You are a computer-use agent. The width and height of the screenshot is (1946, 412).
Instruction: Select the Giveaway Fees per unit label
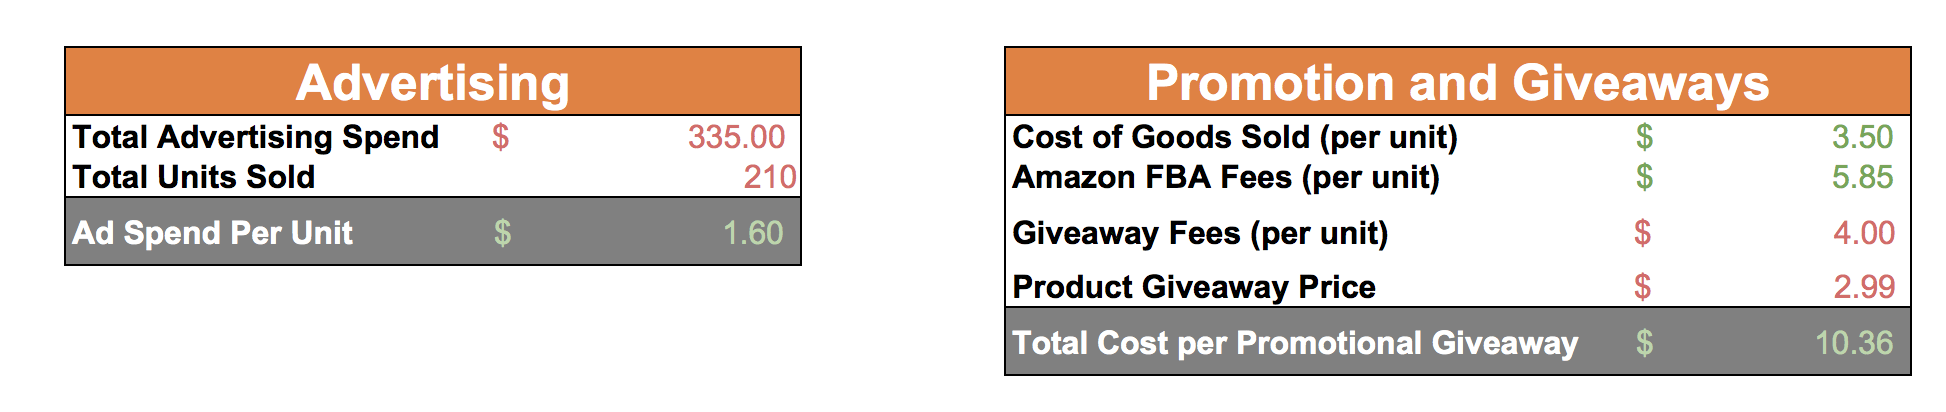[x=1200, y=233]
